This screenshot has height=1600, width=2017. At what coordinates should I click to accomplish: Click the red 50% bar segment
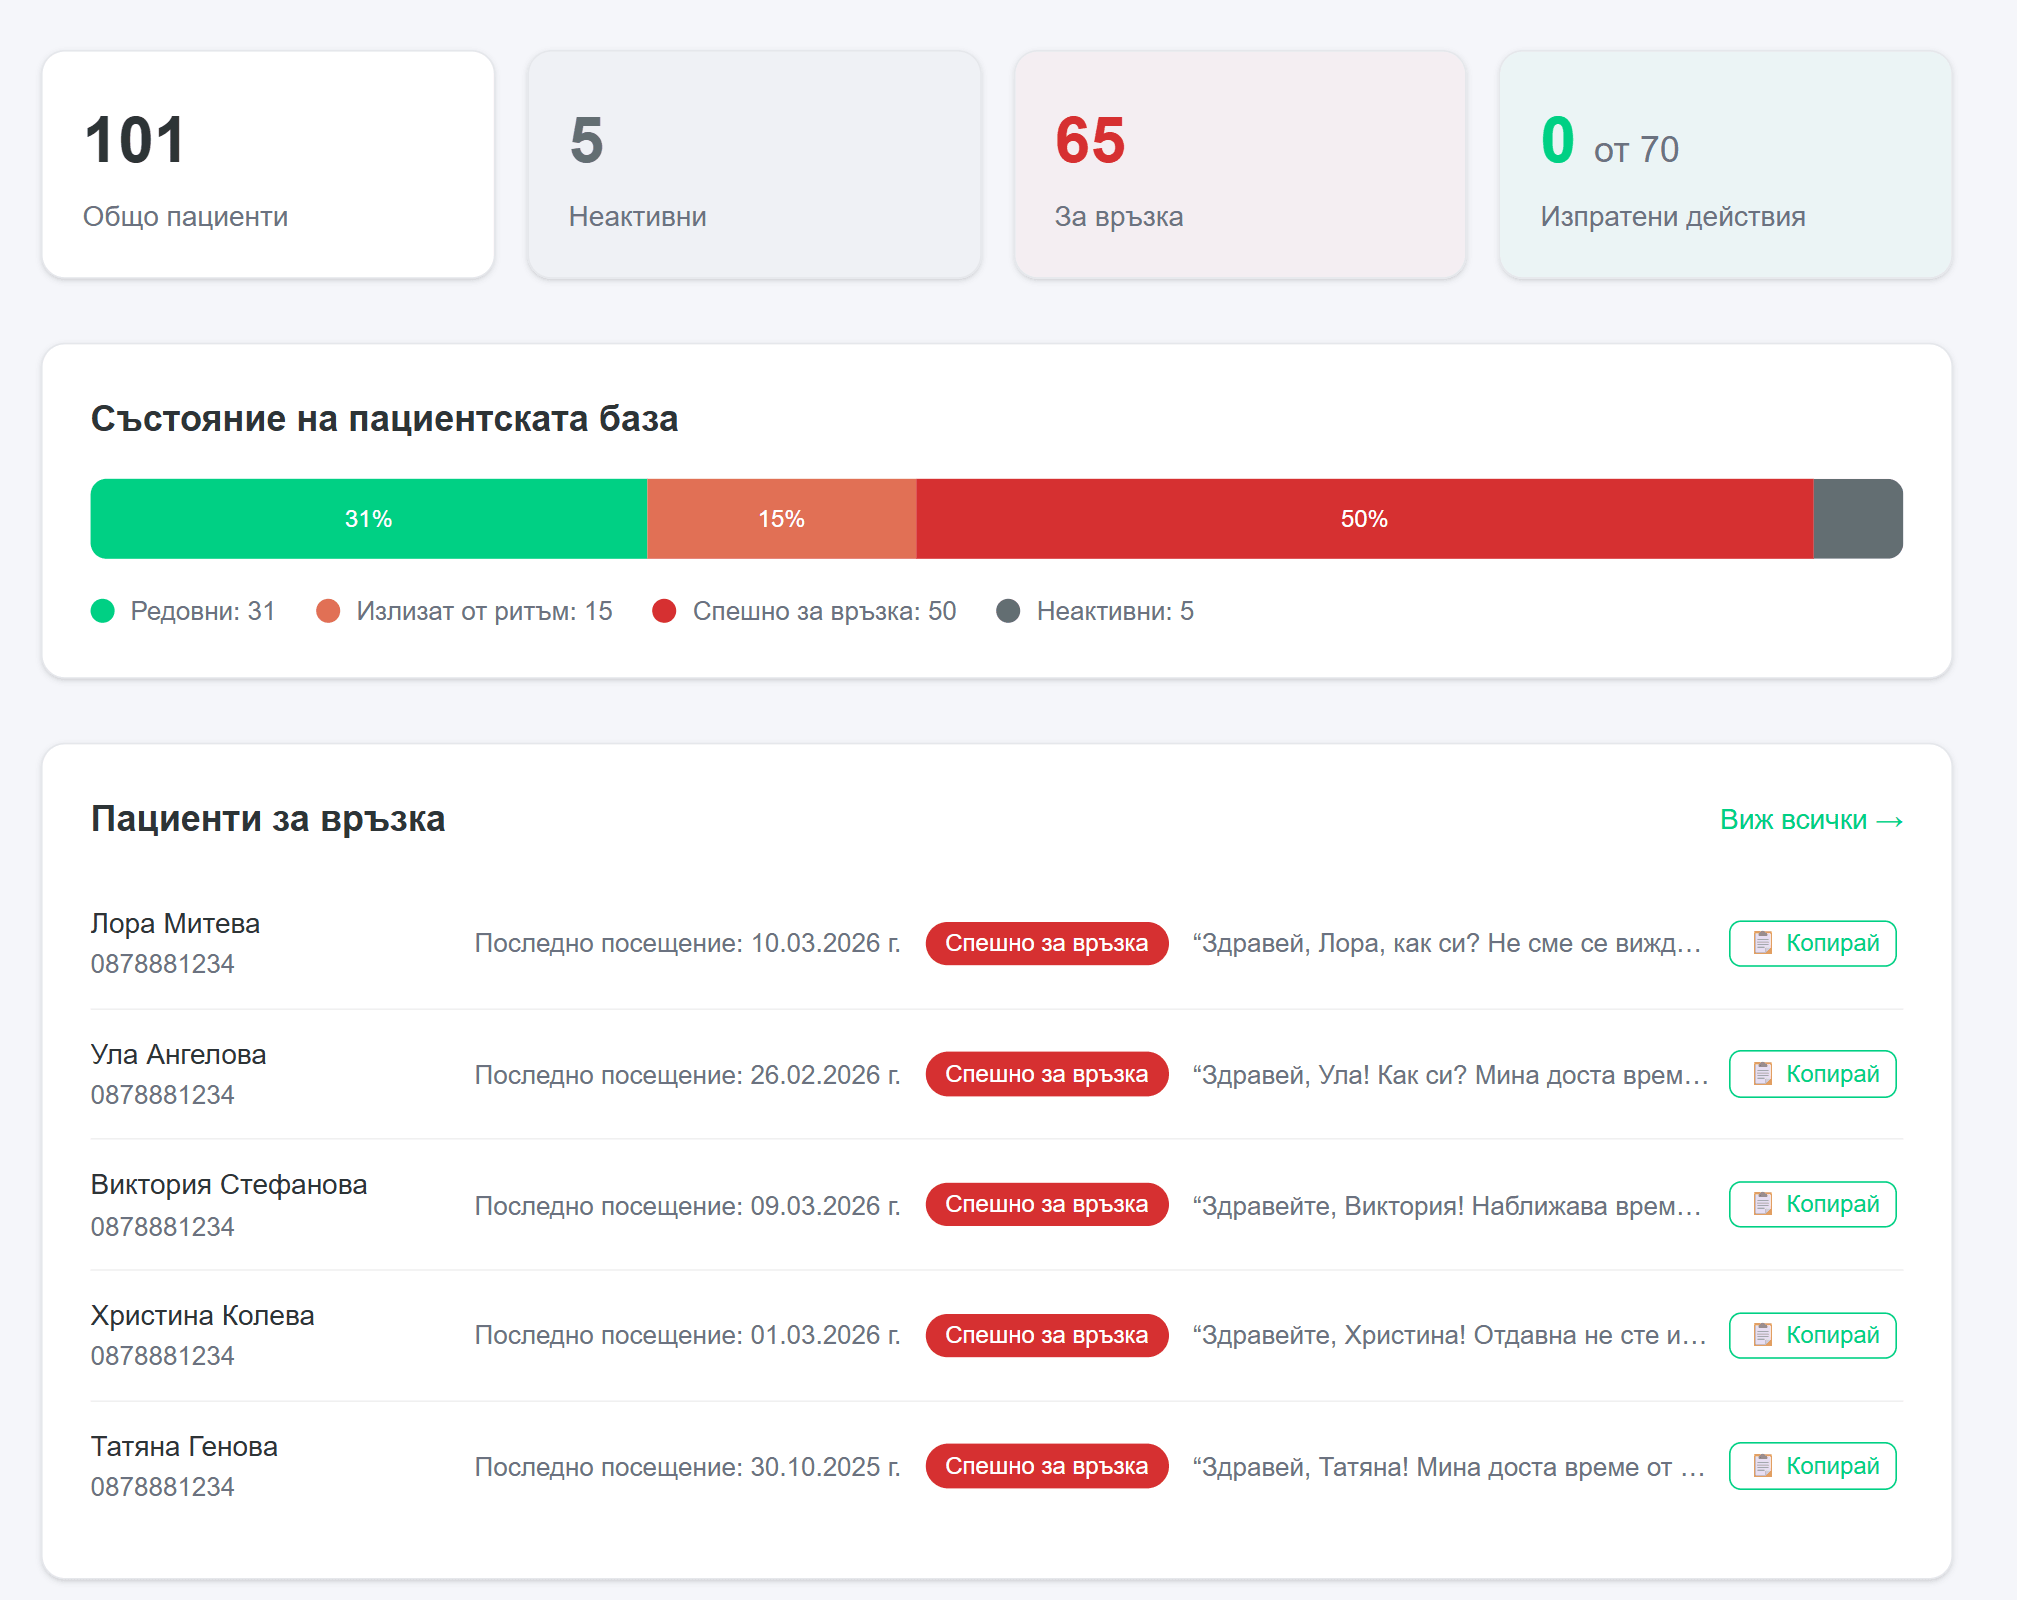click(x=1365, y=519)
